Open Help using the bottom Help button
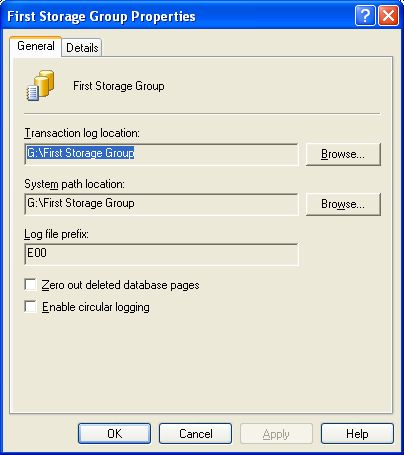The width and height of the screenshot is (404, 455). 357,433
